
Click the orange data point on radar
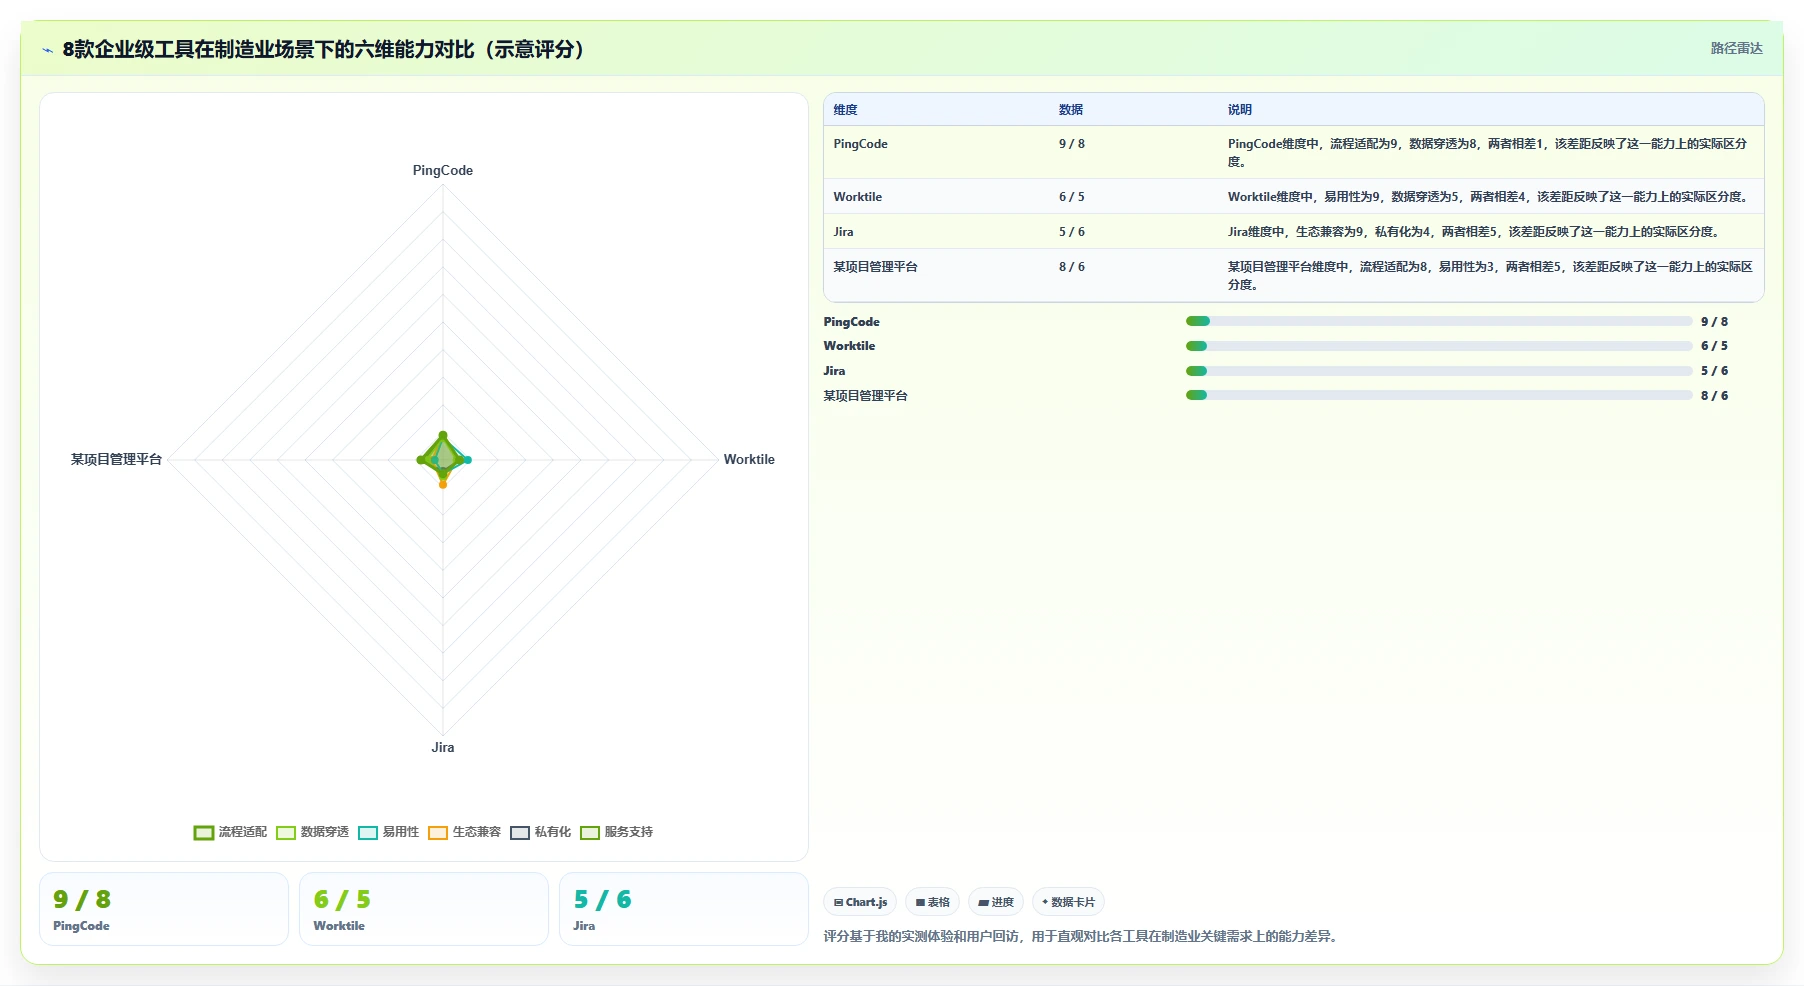[443, 485]
